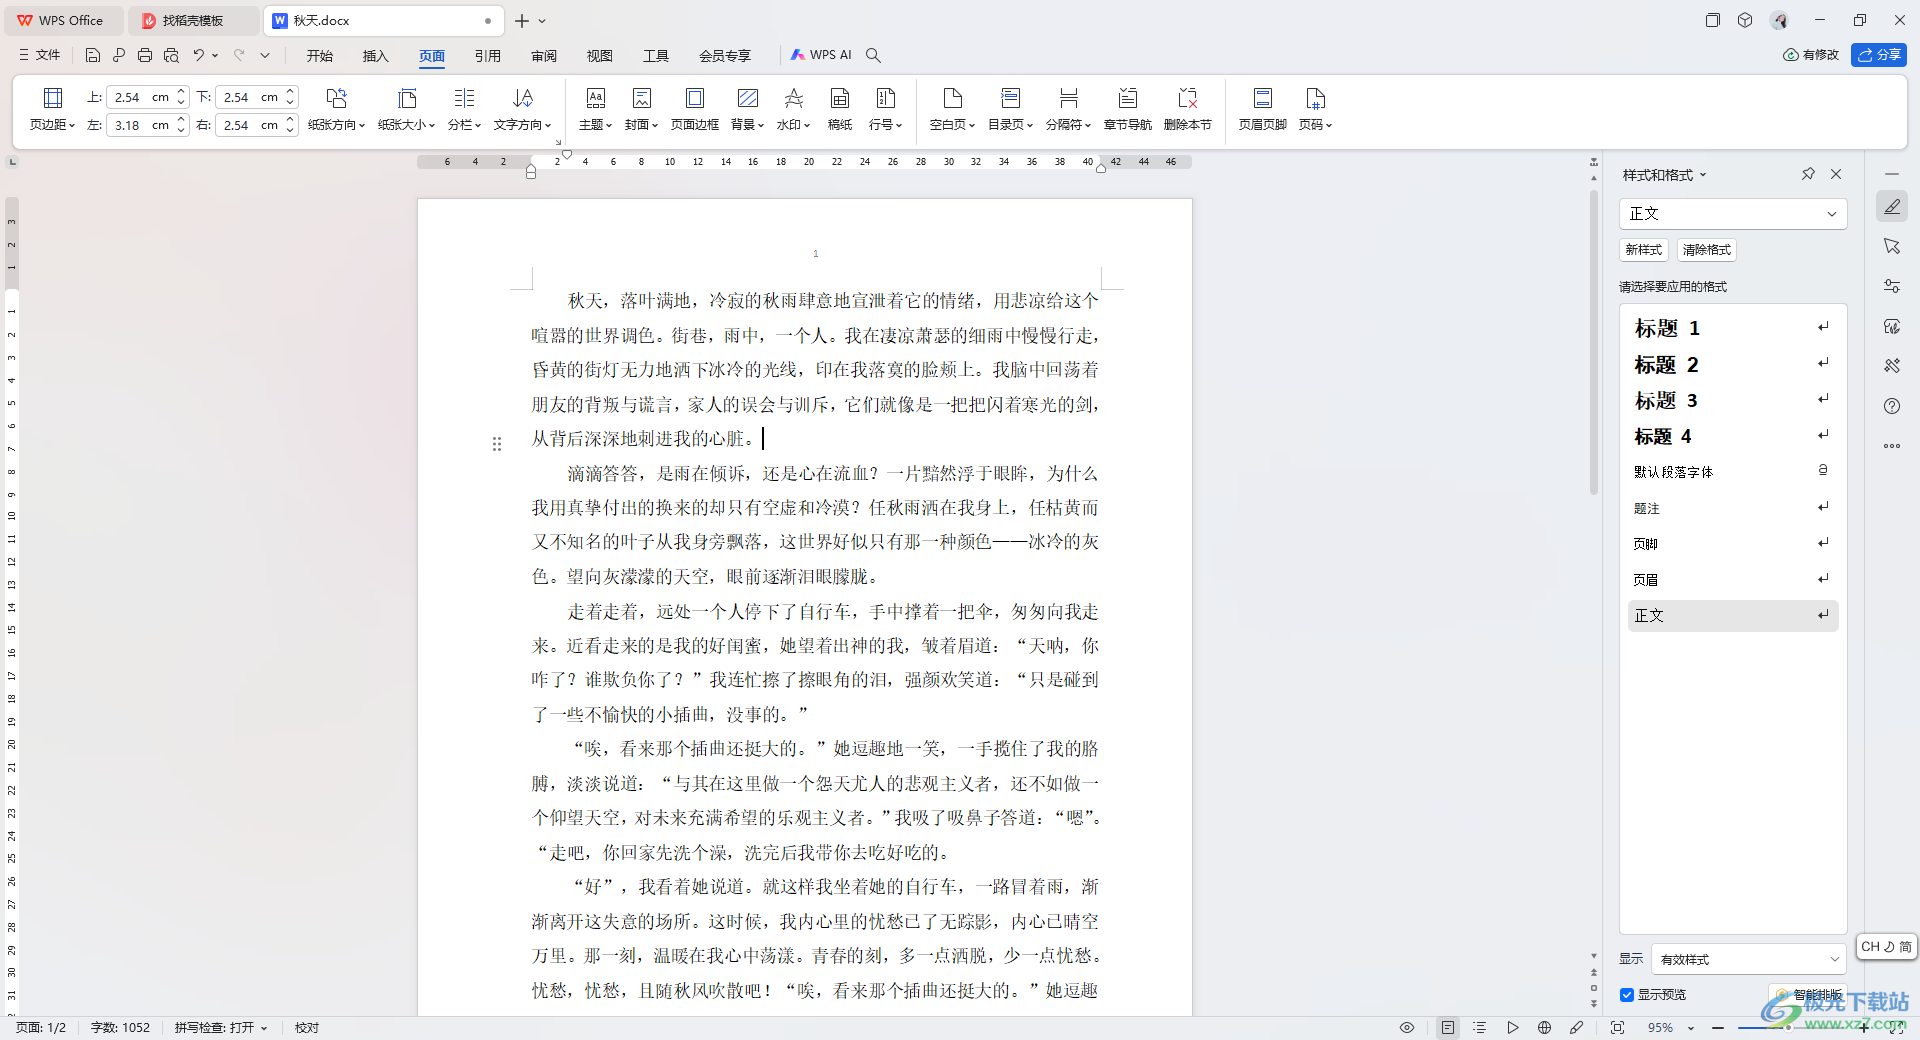Open header and footer (页眉页脚)

[x=1262, y=109]
